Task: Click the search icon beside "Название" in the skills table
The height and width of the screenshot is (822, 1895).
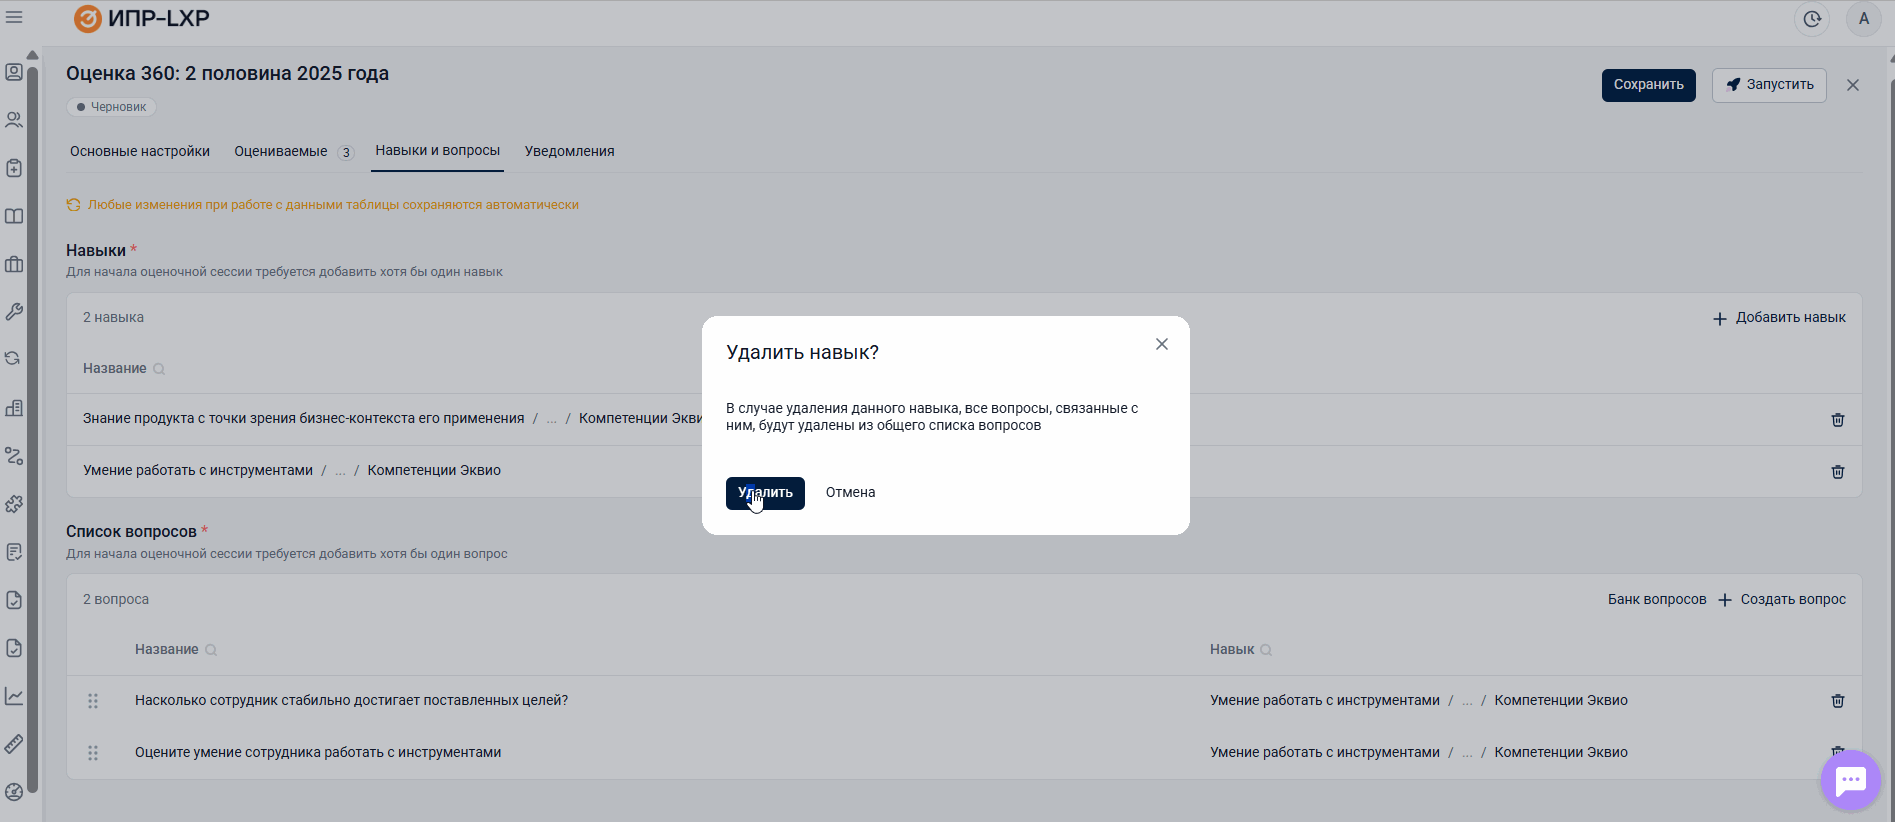Action: tap(159, 369)
